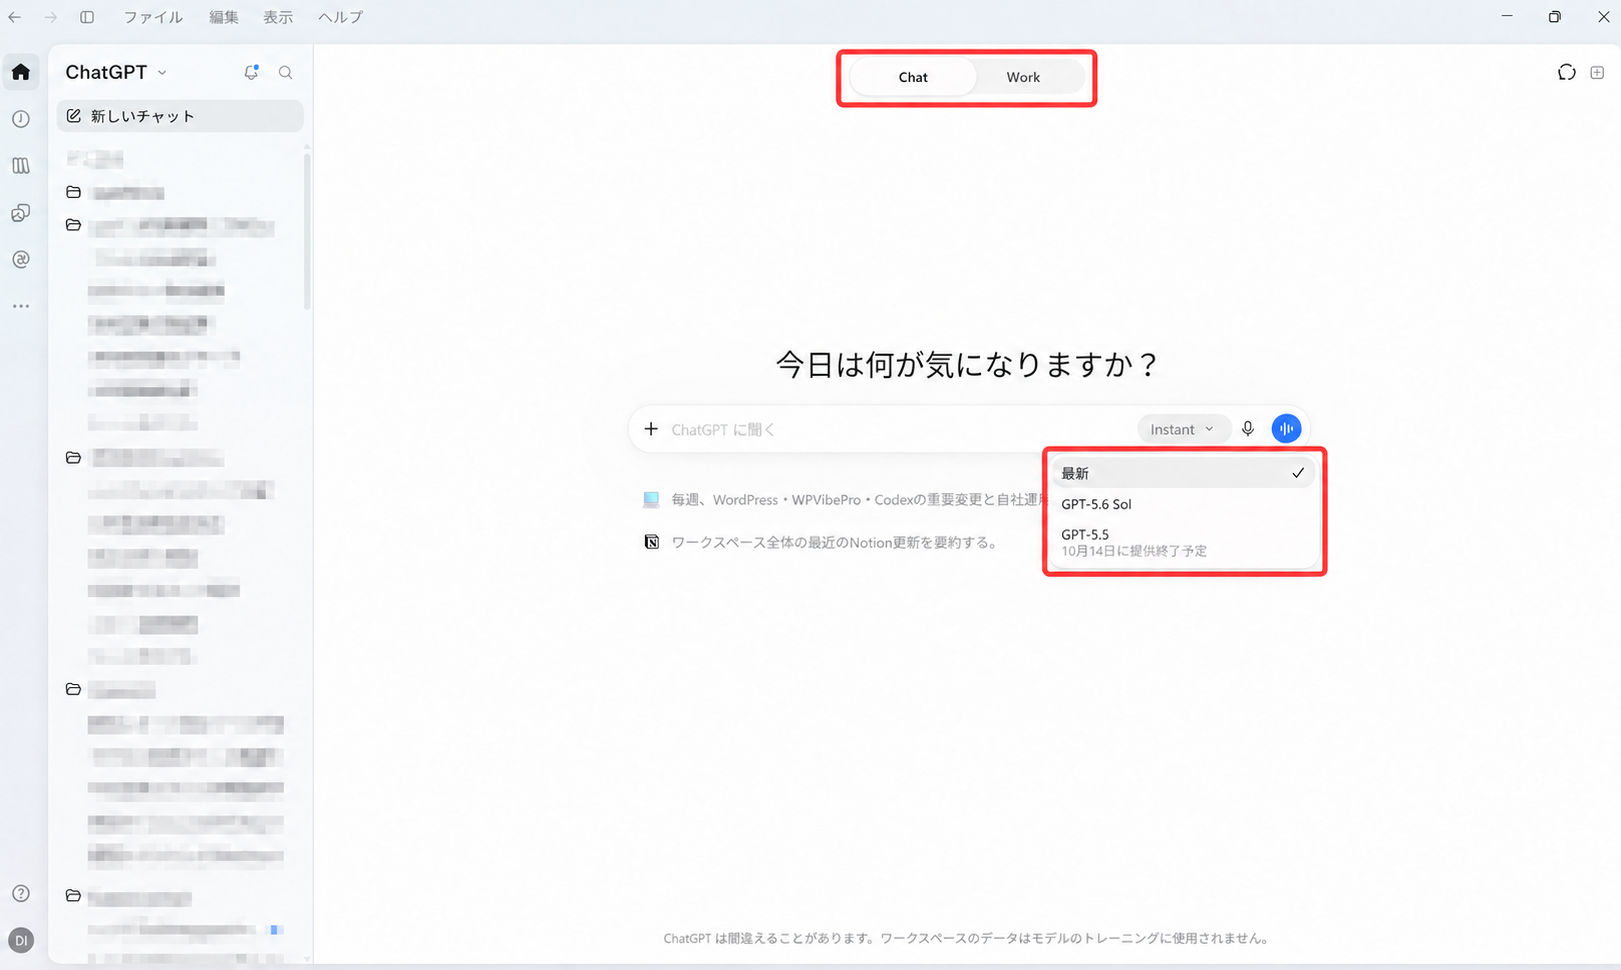
Task: Open the library books icon in the left rail
Action: (21, 166)
